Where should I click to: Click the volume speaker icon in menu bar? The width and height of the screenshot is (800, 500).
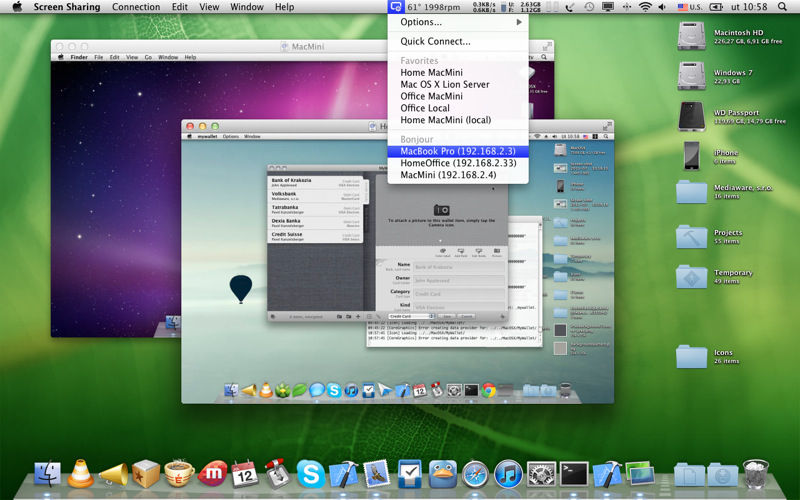click(x=662, y=7)
